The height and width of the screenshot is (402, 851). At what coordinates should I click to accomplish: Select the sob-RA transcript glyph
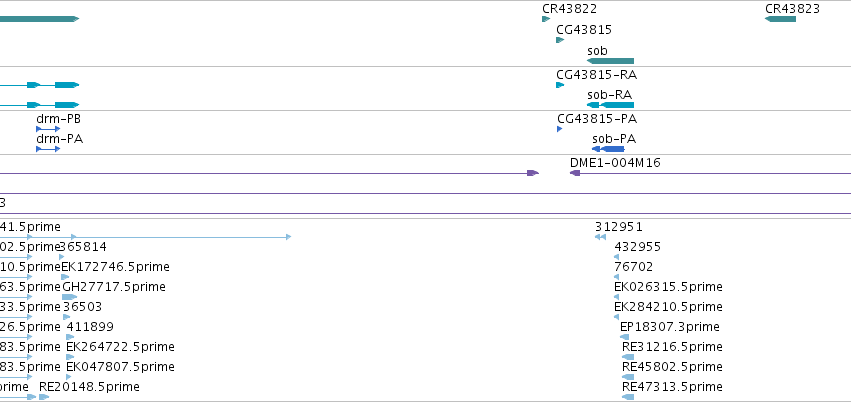pyautogui.click(x=610, y=105)
